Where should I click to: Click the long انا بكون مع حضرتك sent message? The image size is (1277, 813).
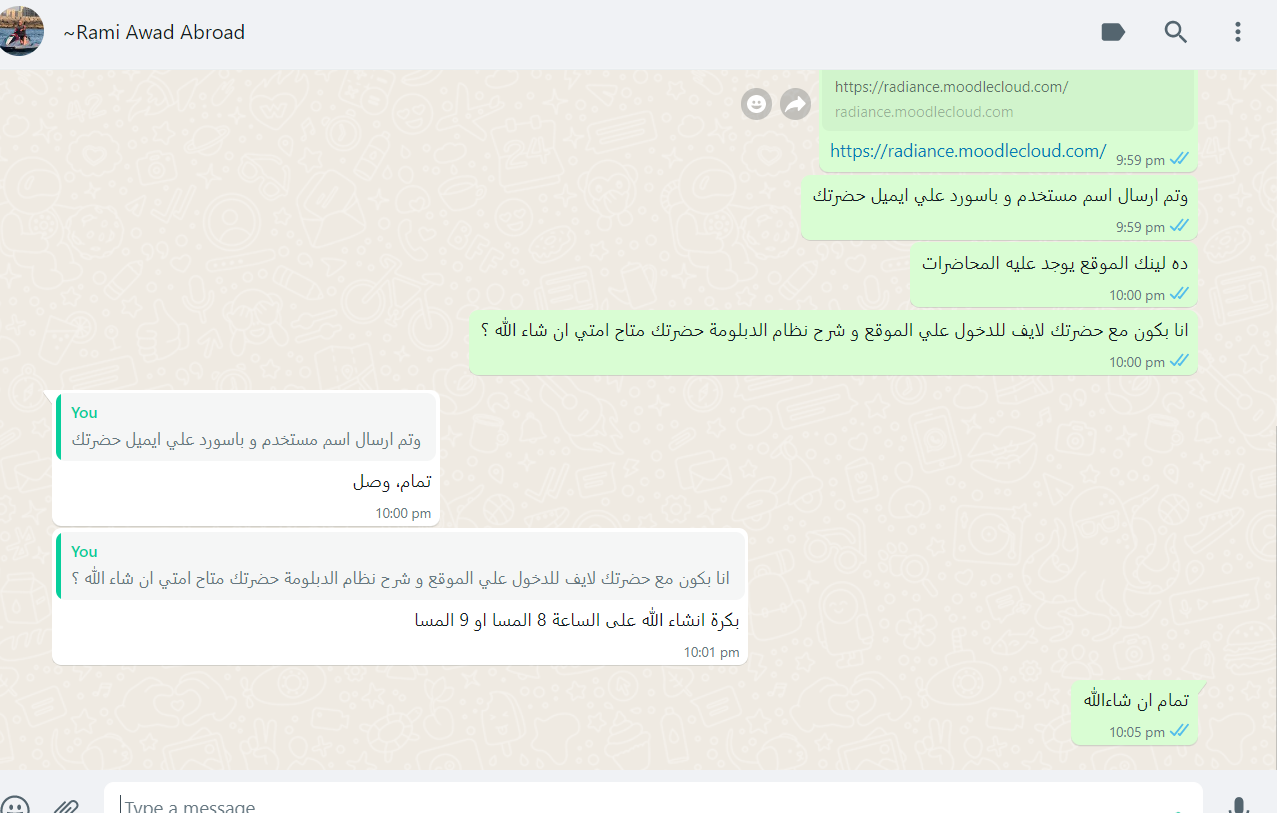pyautogui.click(x=833, y=343)
